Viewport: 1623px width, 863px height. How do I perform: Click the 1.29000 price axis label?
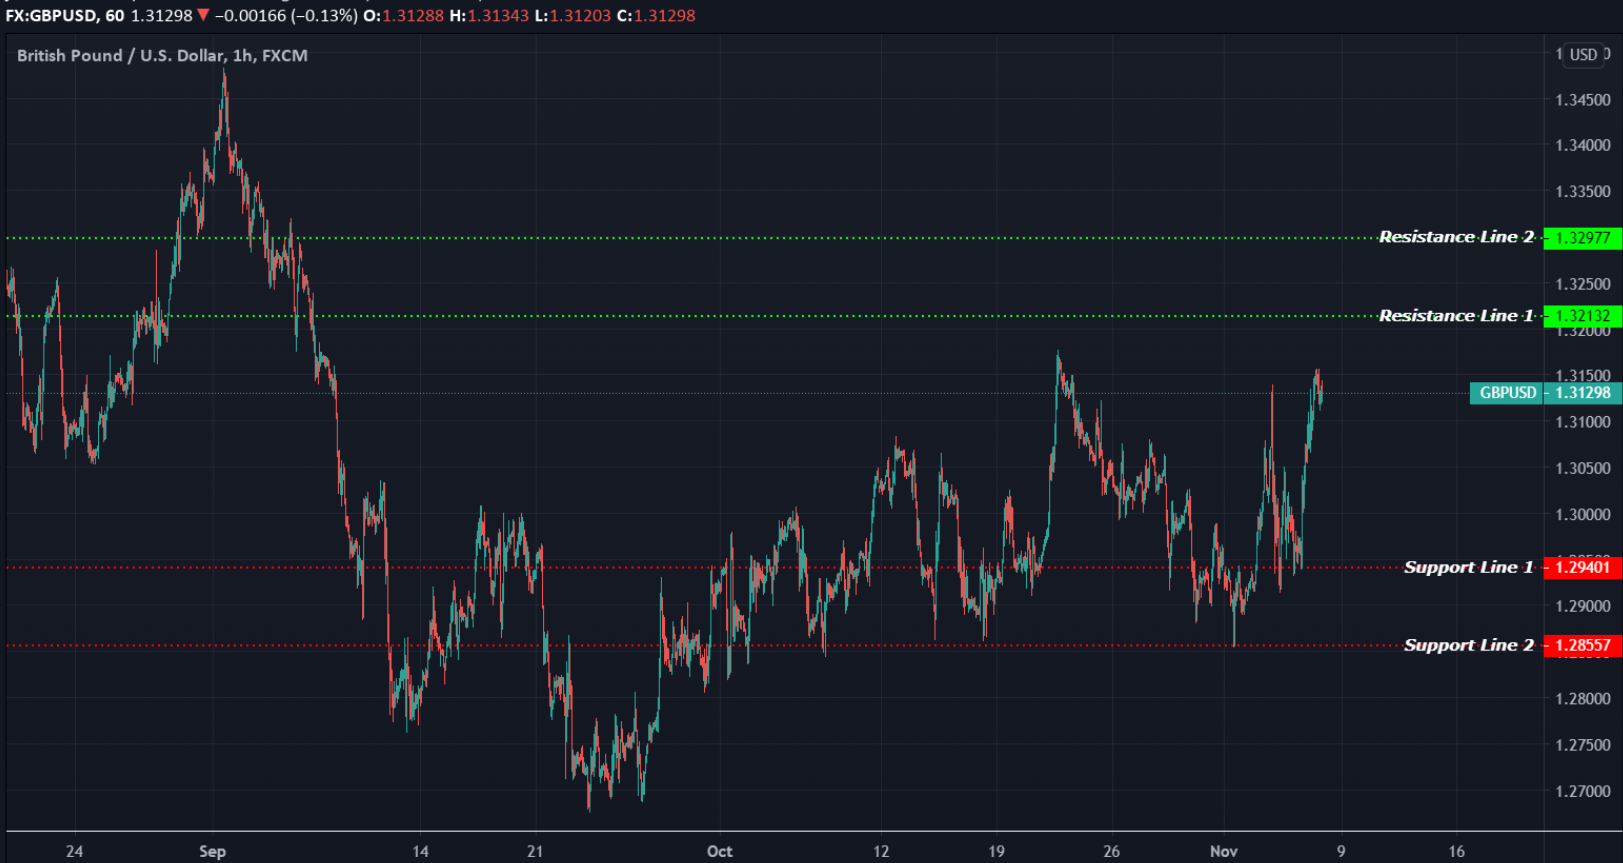click(x=1583, y=607)
